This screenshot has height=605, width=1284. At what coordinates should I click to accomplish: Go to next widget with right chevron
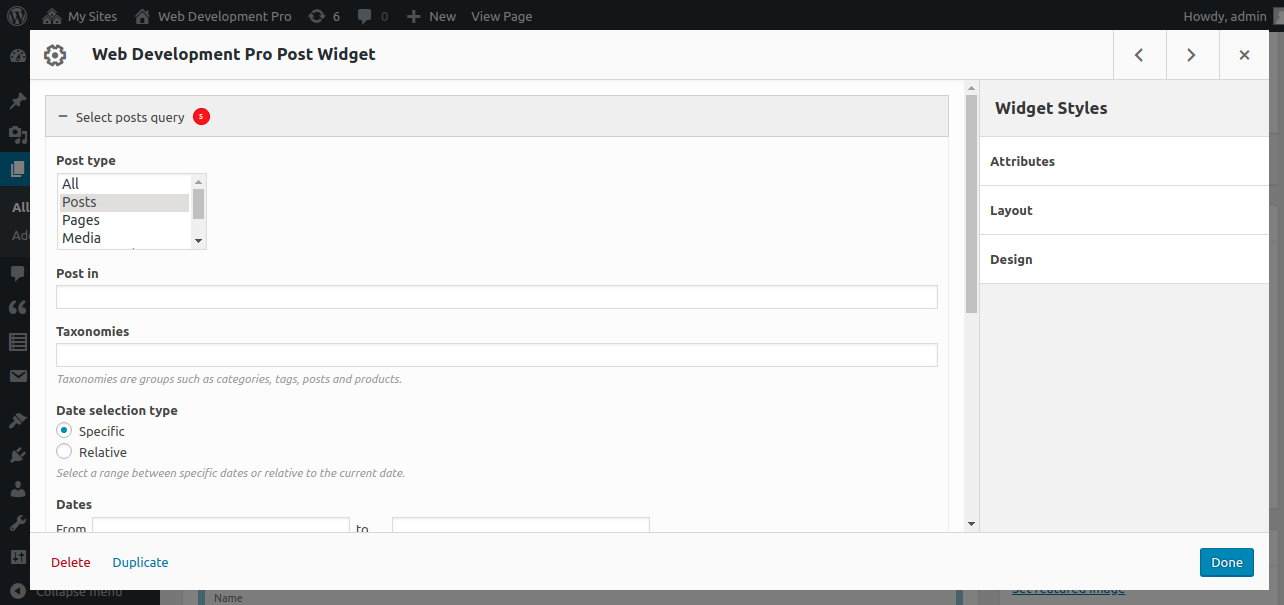click(1191, 55)
